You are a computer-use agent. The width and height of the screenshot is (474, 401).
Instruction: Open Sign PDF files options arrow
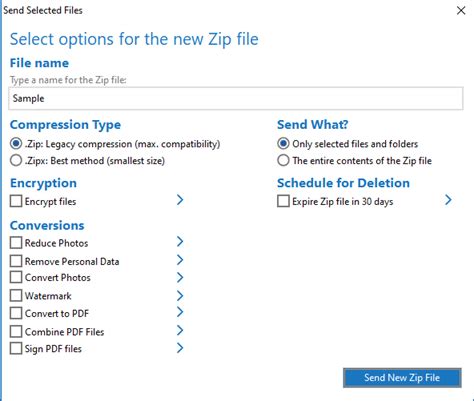(x=180, y=348)
